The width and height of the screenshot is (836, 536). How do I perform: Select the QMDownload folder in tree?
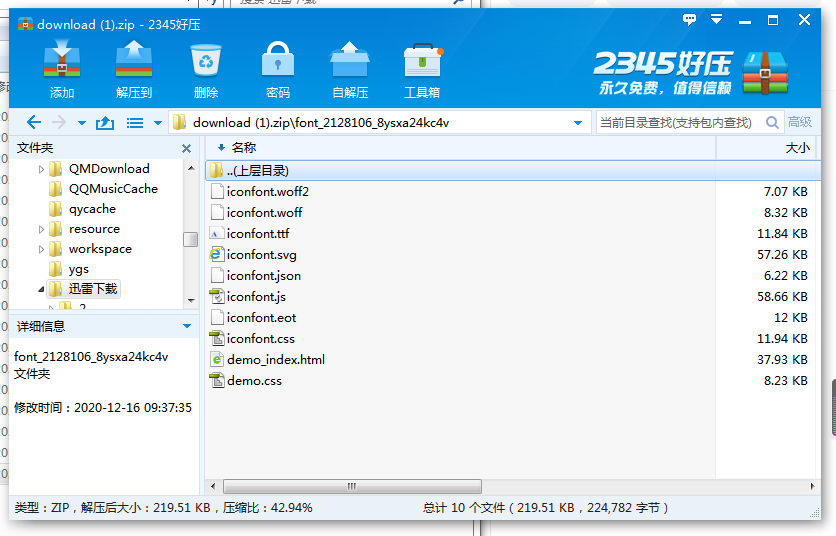[x=99, y=169]
